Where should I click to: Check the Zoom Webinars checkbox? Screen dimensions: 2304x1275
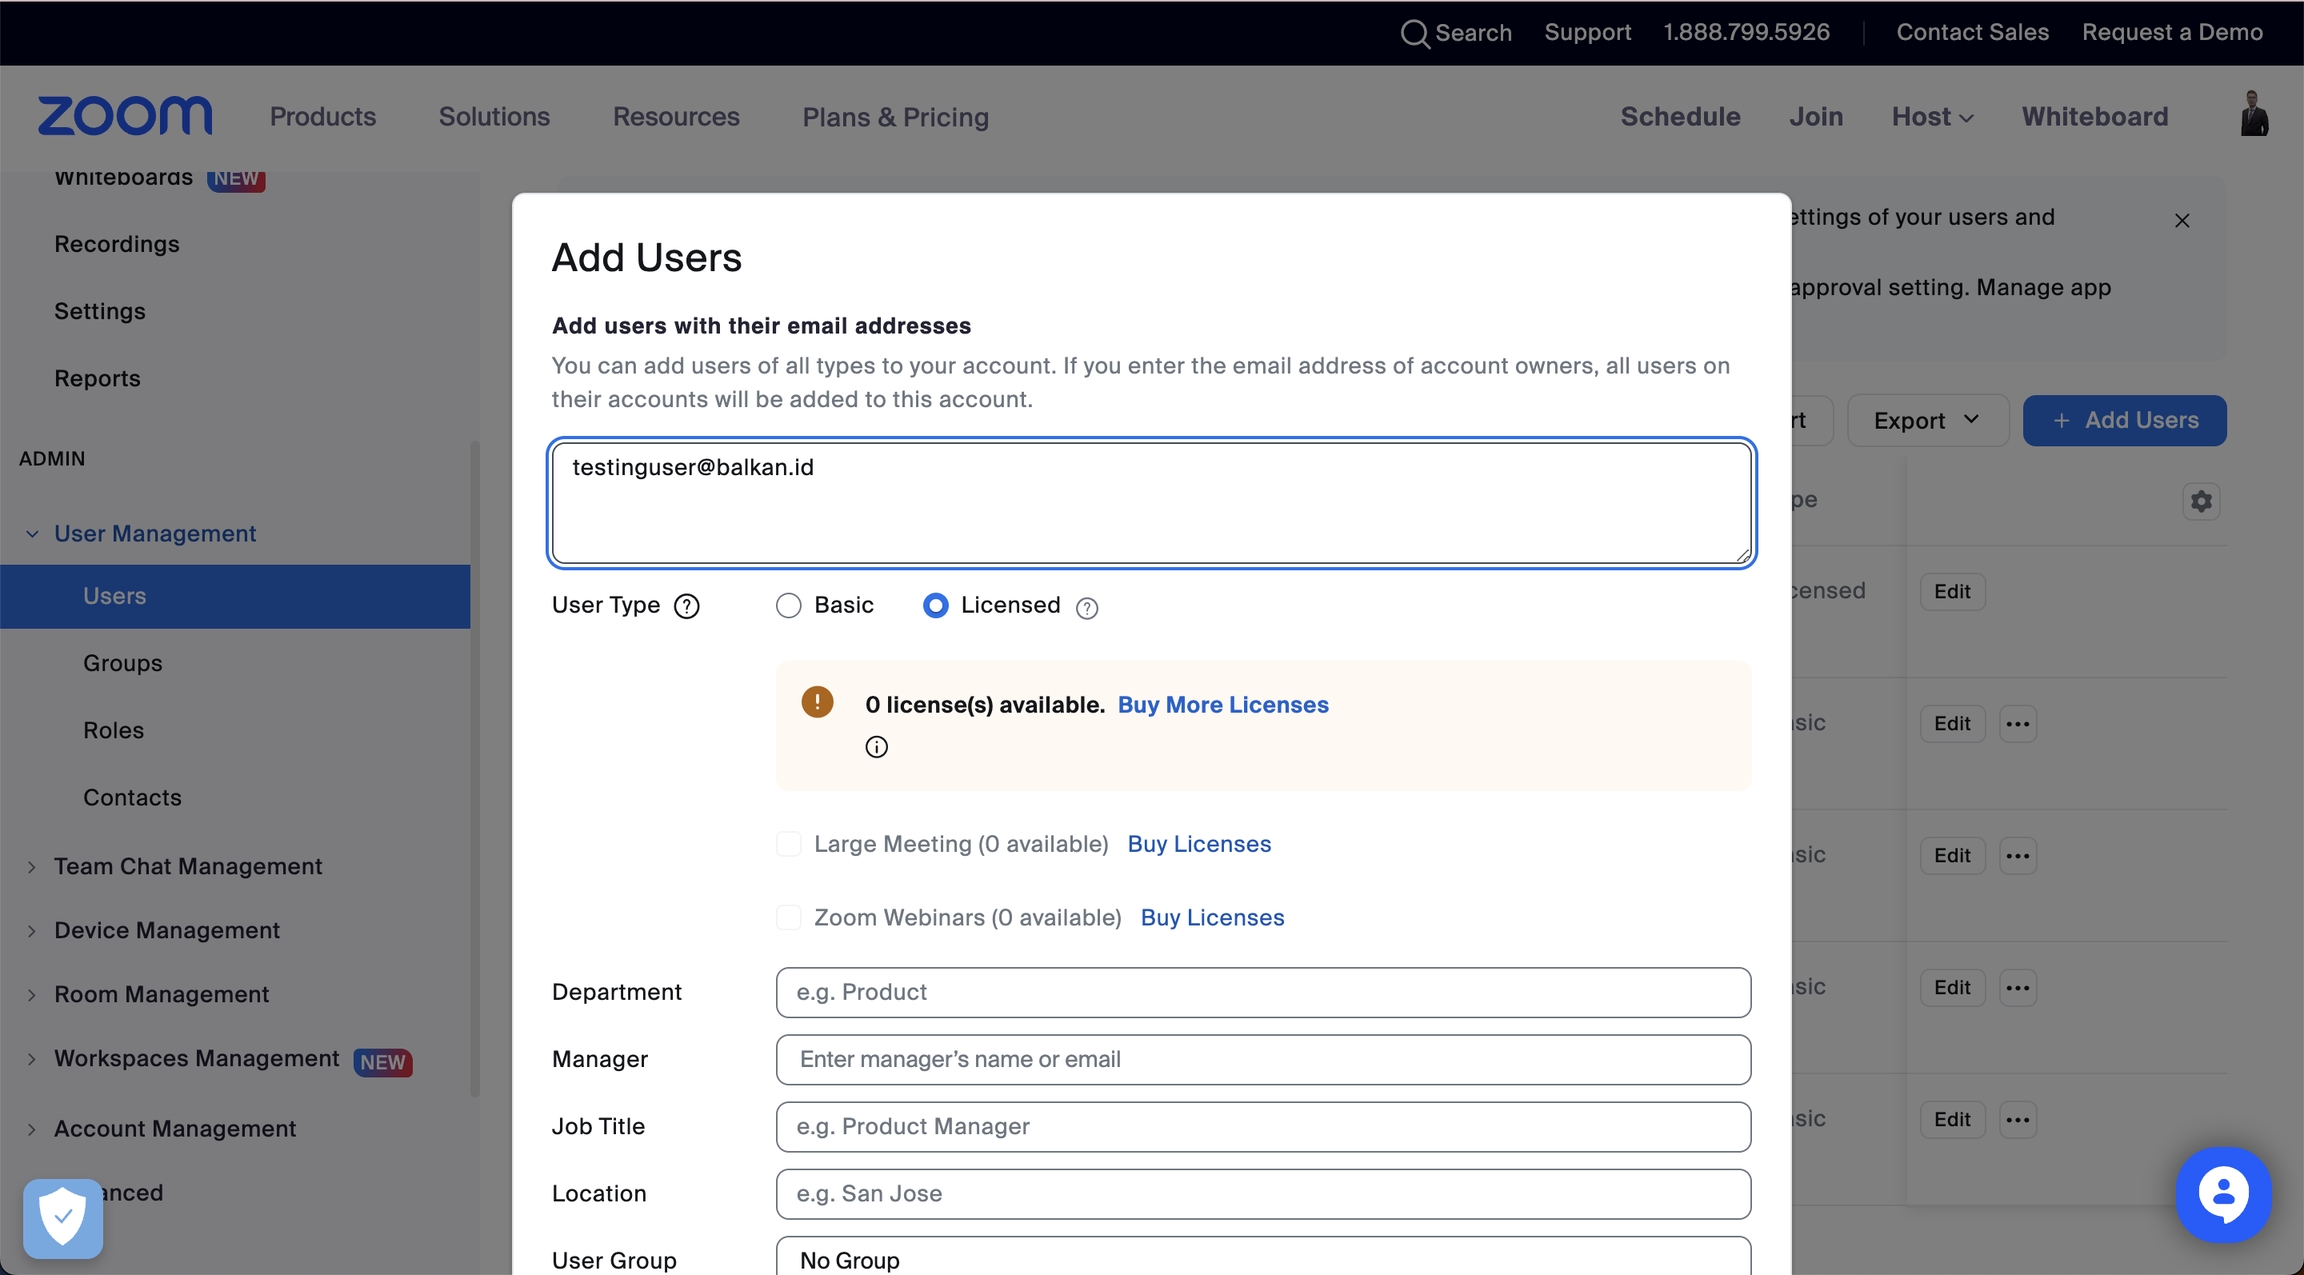(x=789, y=917)
